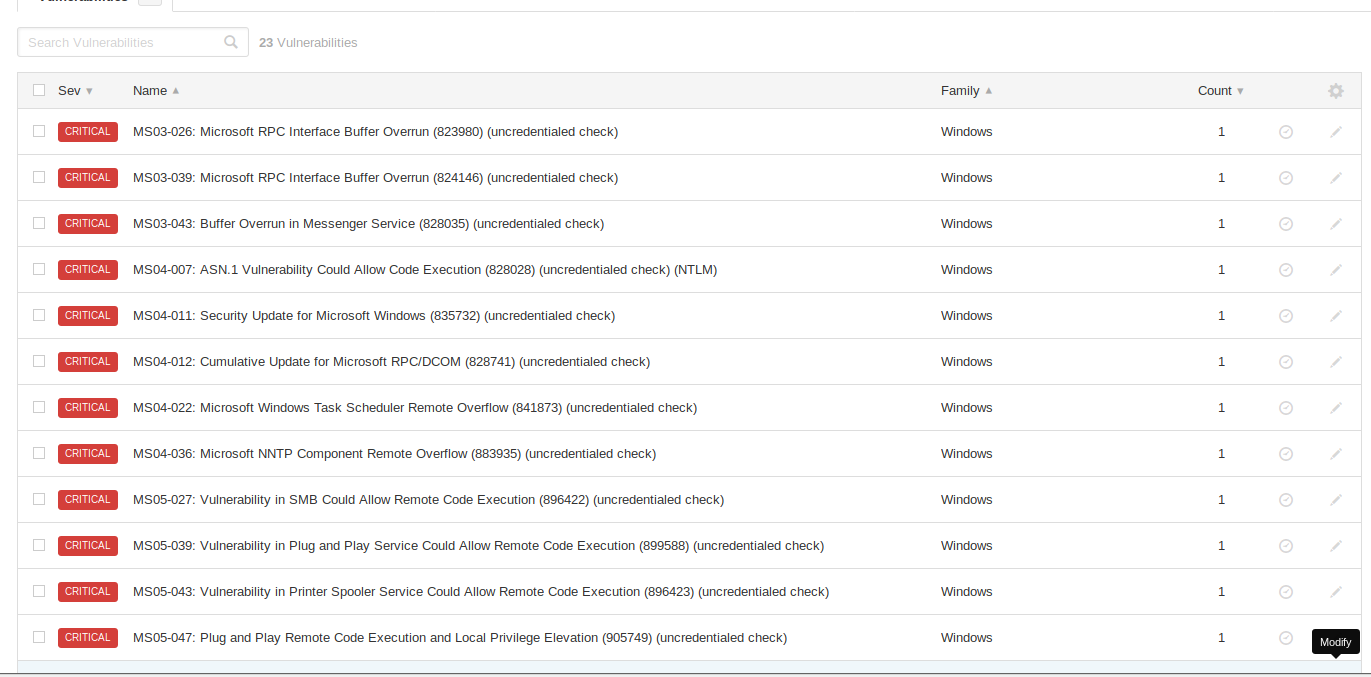
Task: Click the snooze clock icon for MS04-012
Action: click(1286, 362)
